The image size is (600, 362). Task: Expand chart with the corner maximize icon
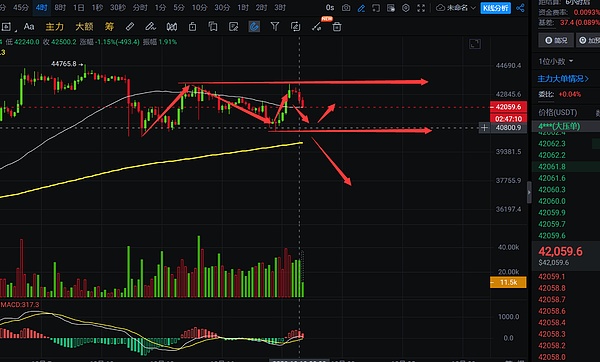pyautogui.click(x=474, y=44)
